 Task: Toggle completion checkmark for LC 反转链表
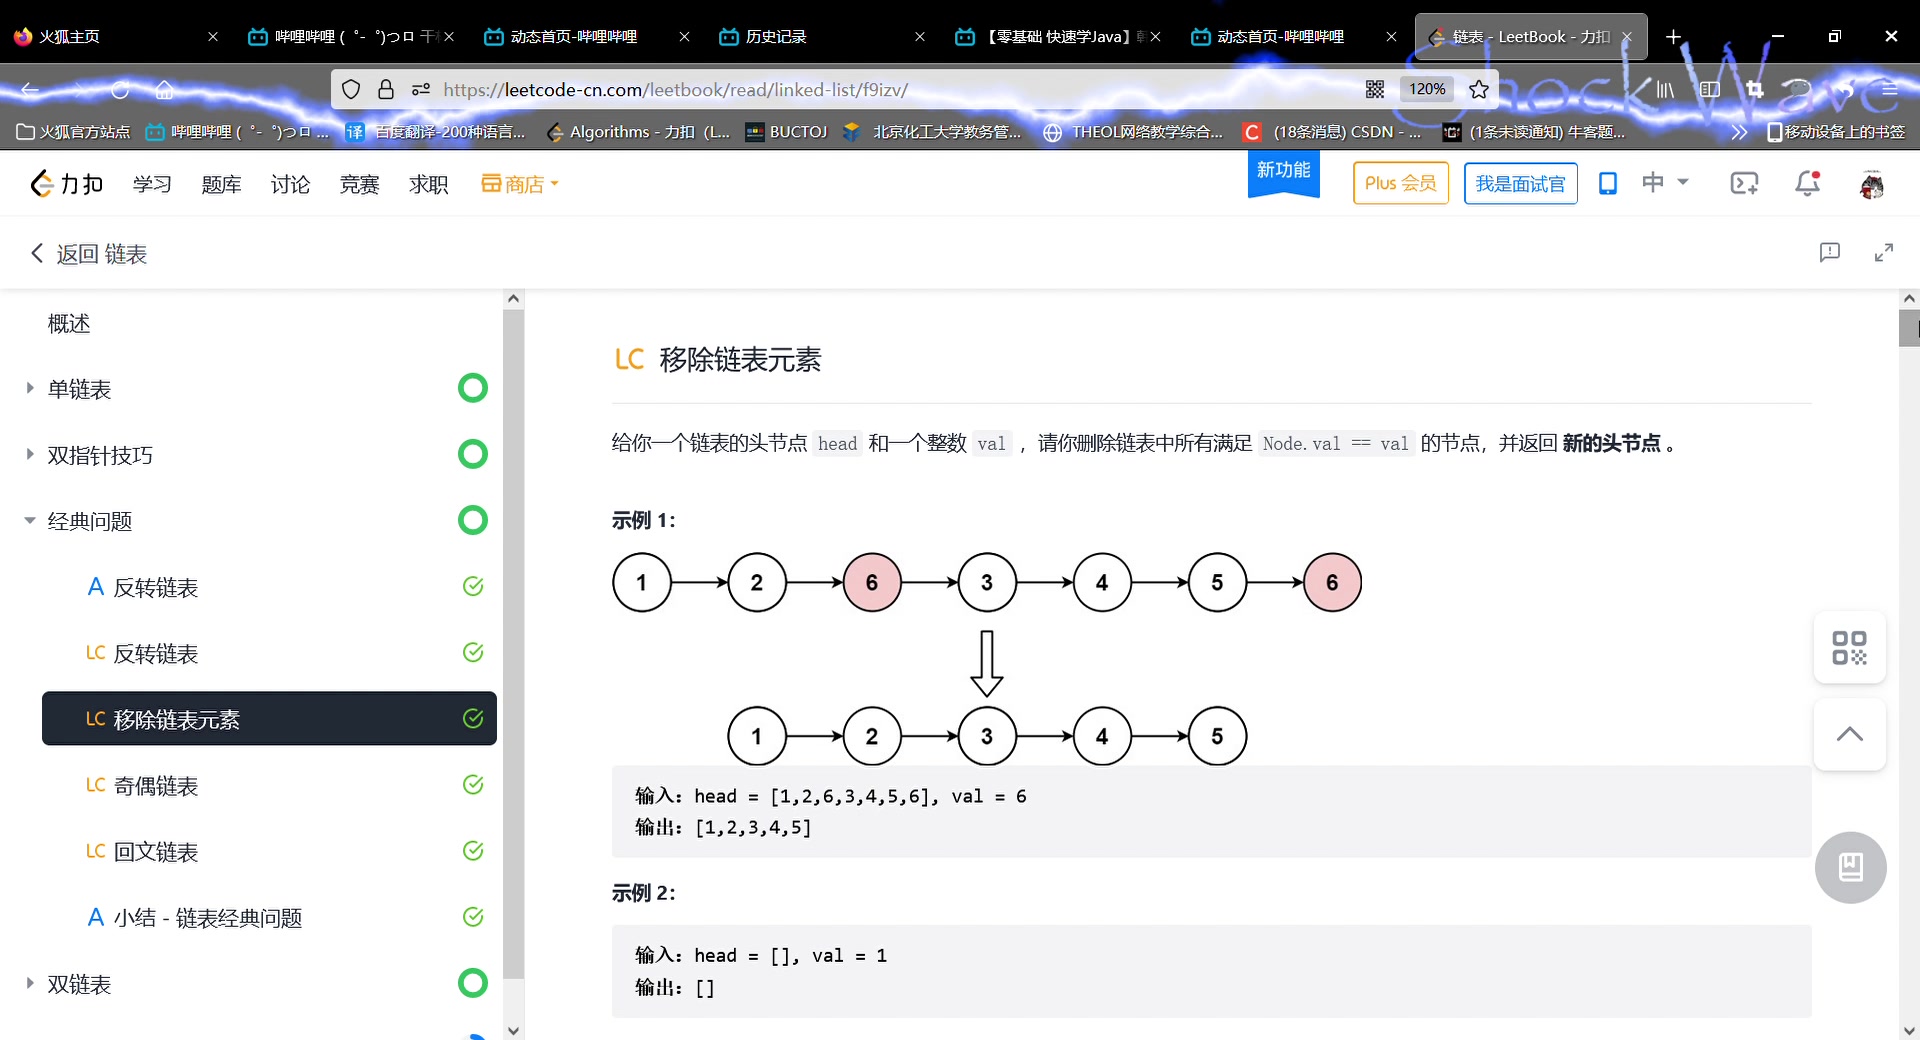[472, 652]
